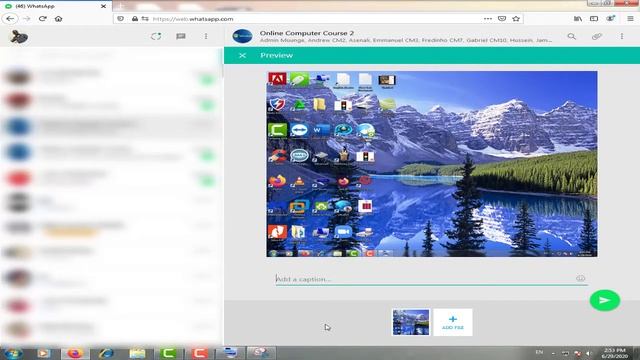Reload the WhatsApp Web page
The image size is (640, 360).
(x=42, y=19)
